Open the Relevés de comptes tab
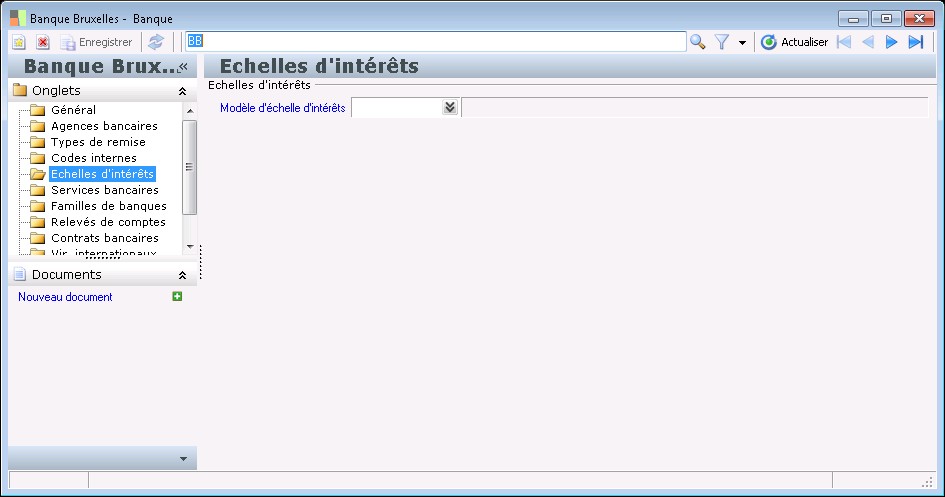The width and height of the screenshot is (945, 497). point(108,222)
